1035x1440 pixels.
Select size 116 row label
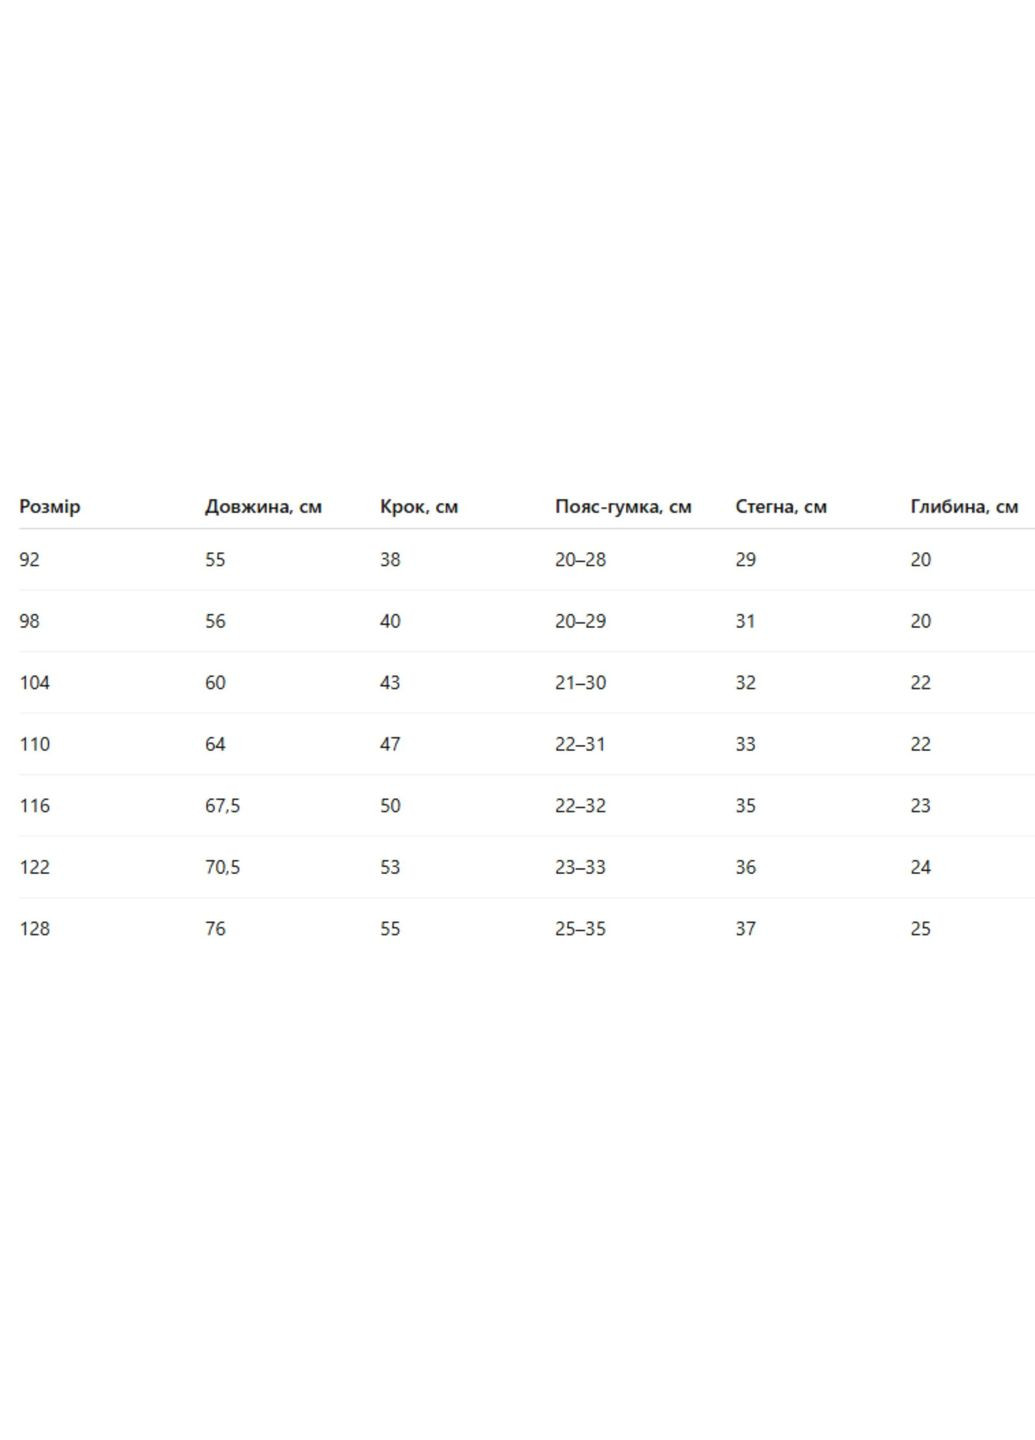35,806
